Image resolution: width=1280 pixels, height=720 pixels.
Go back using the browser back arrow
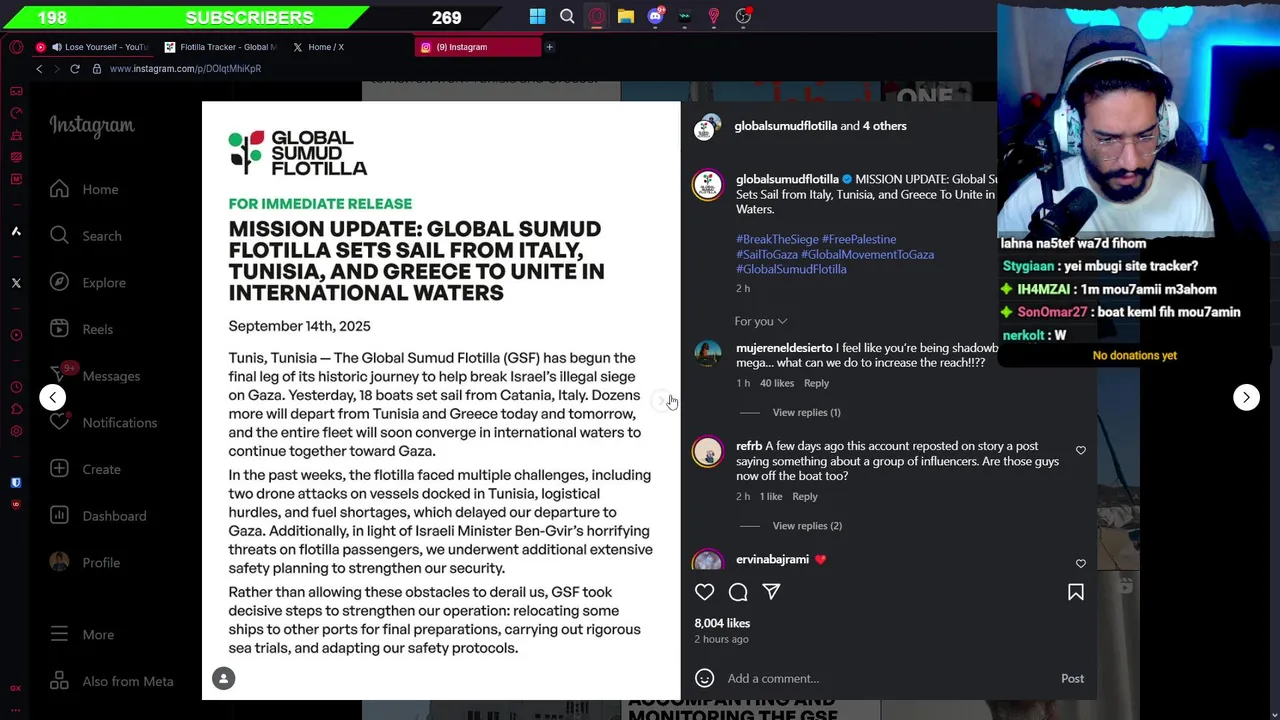[39, 69]
